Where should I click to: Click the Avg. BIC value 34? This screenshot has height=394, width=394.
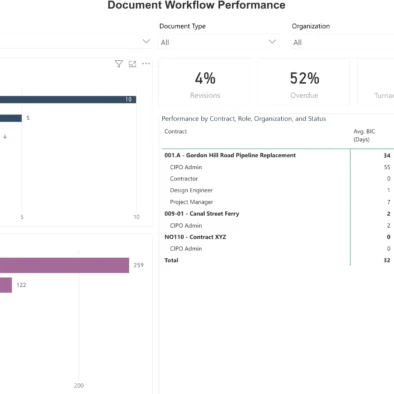[x=387, y=155]
